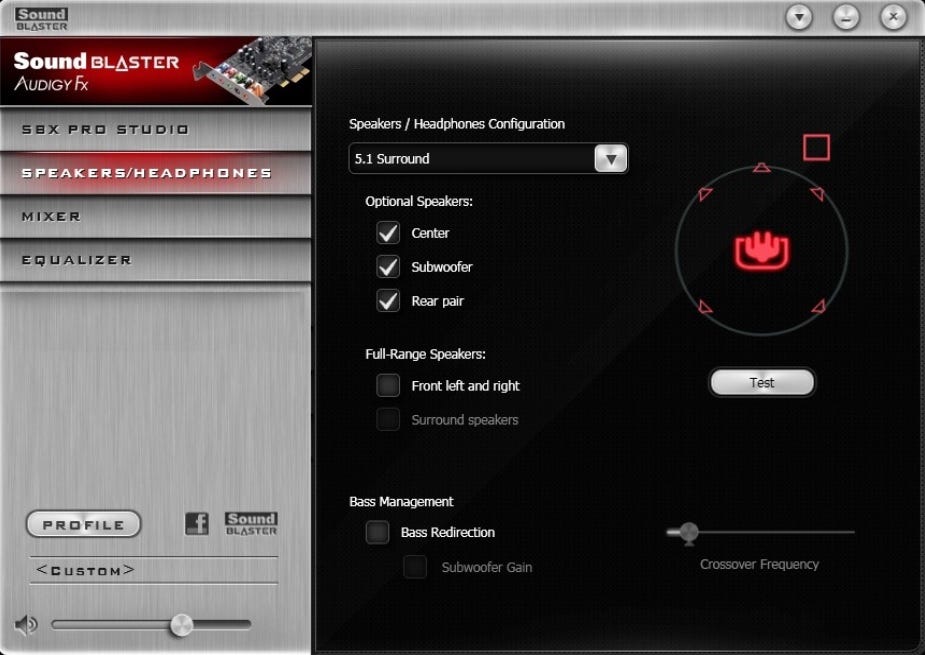
Task: Minimize the Sound Blaster window
Action: 847,17
